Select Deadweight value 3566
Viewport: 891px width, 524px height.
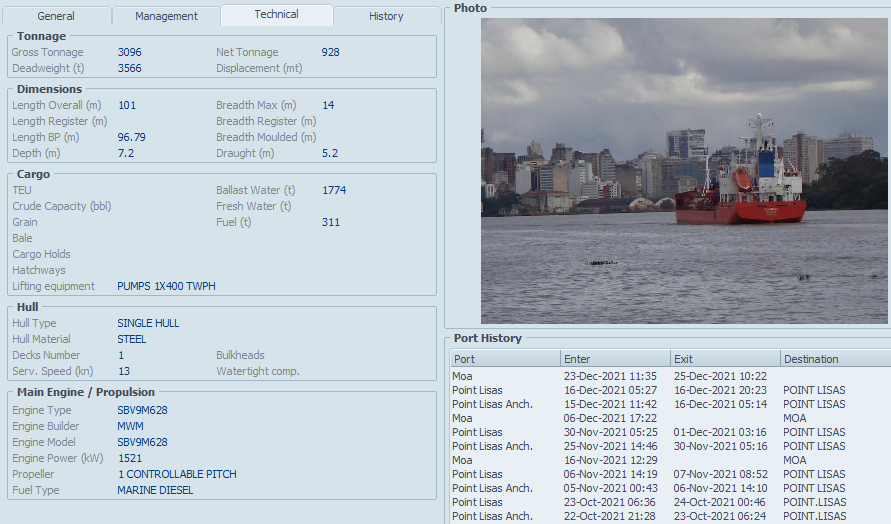130,68
